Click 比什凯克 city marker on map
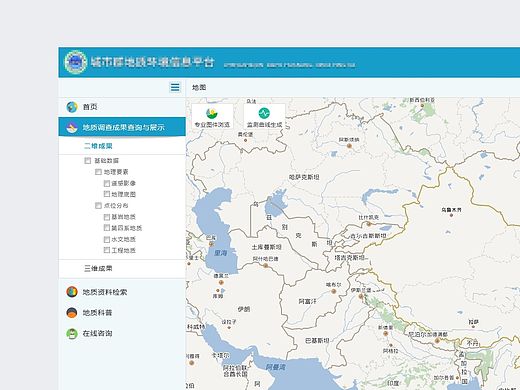The image size is (520, 390). tap(369, 224)
